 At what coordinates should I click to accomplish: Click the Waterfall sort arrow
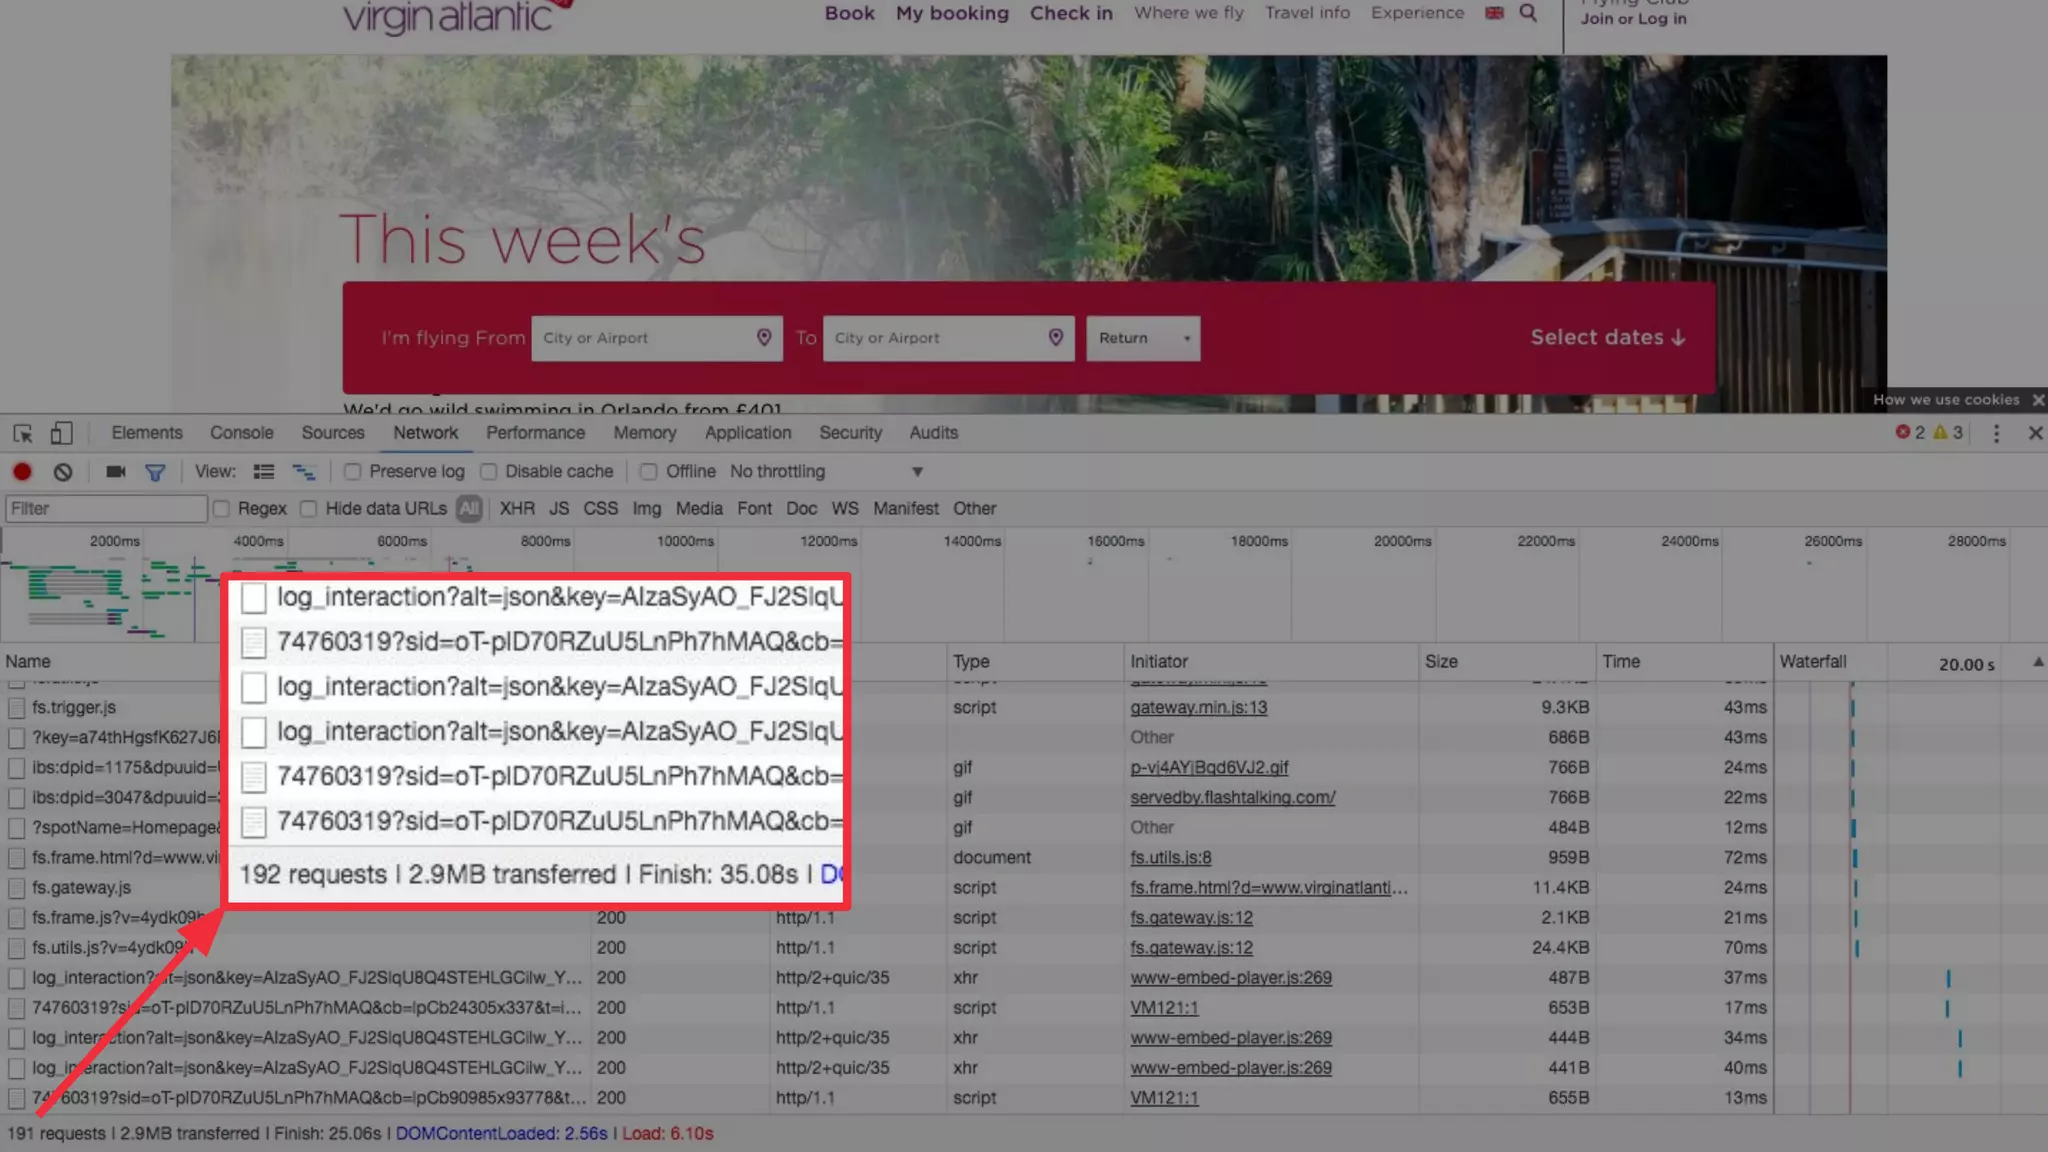(x=2037, y=662)
